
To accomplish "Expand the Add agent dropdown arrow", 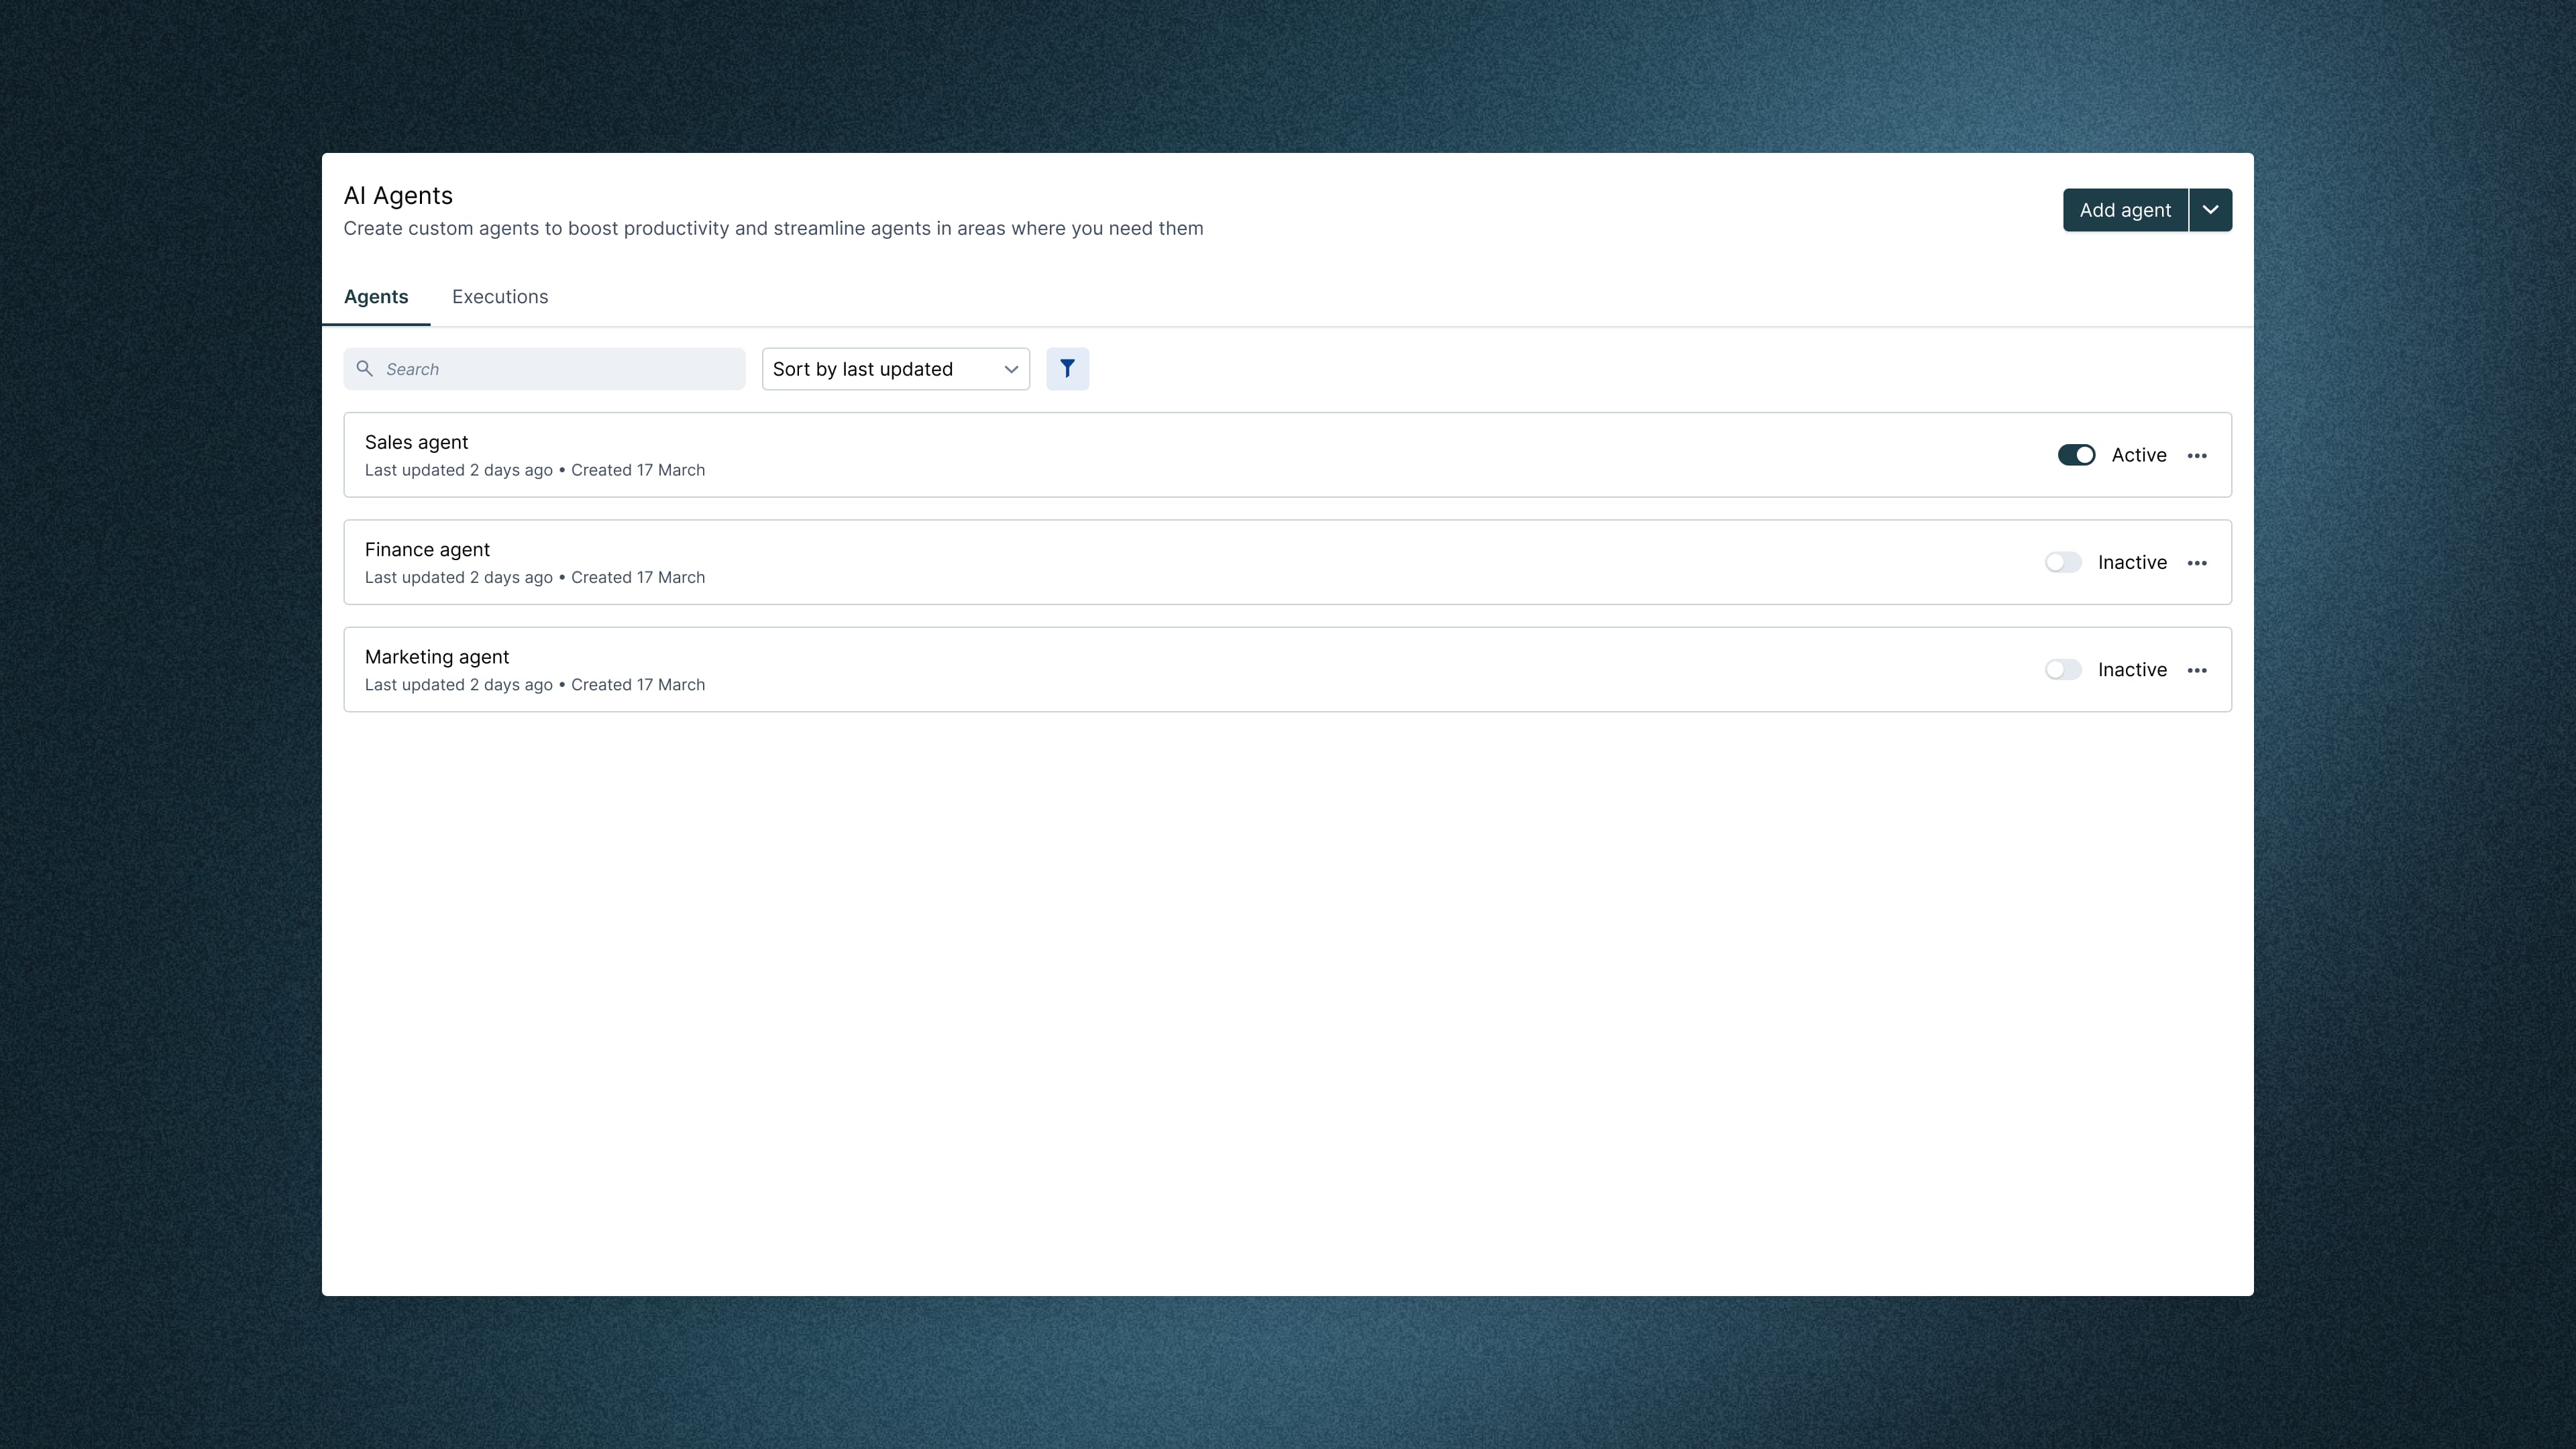I will click(2210, 210).
